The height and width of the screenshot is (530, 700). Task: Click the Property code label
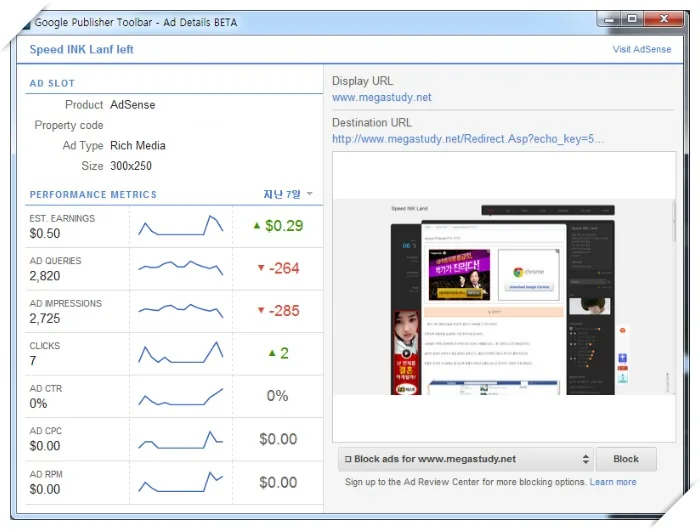(69, 125)
